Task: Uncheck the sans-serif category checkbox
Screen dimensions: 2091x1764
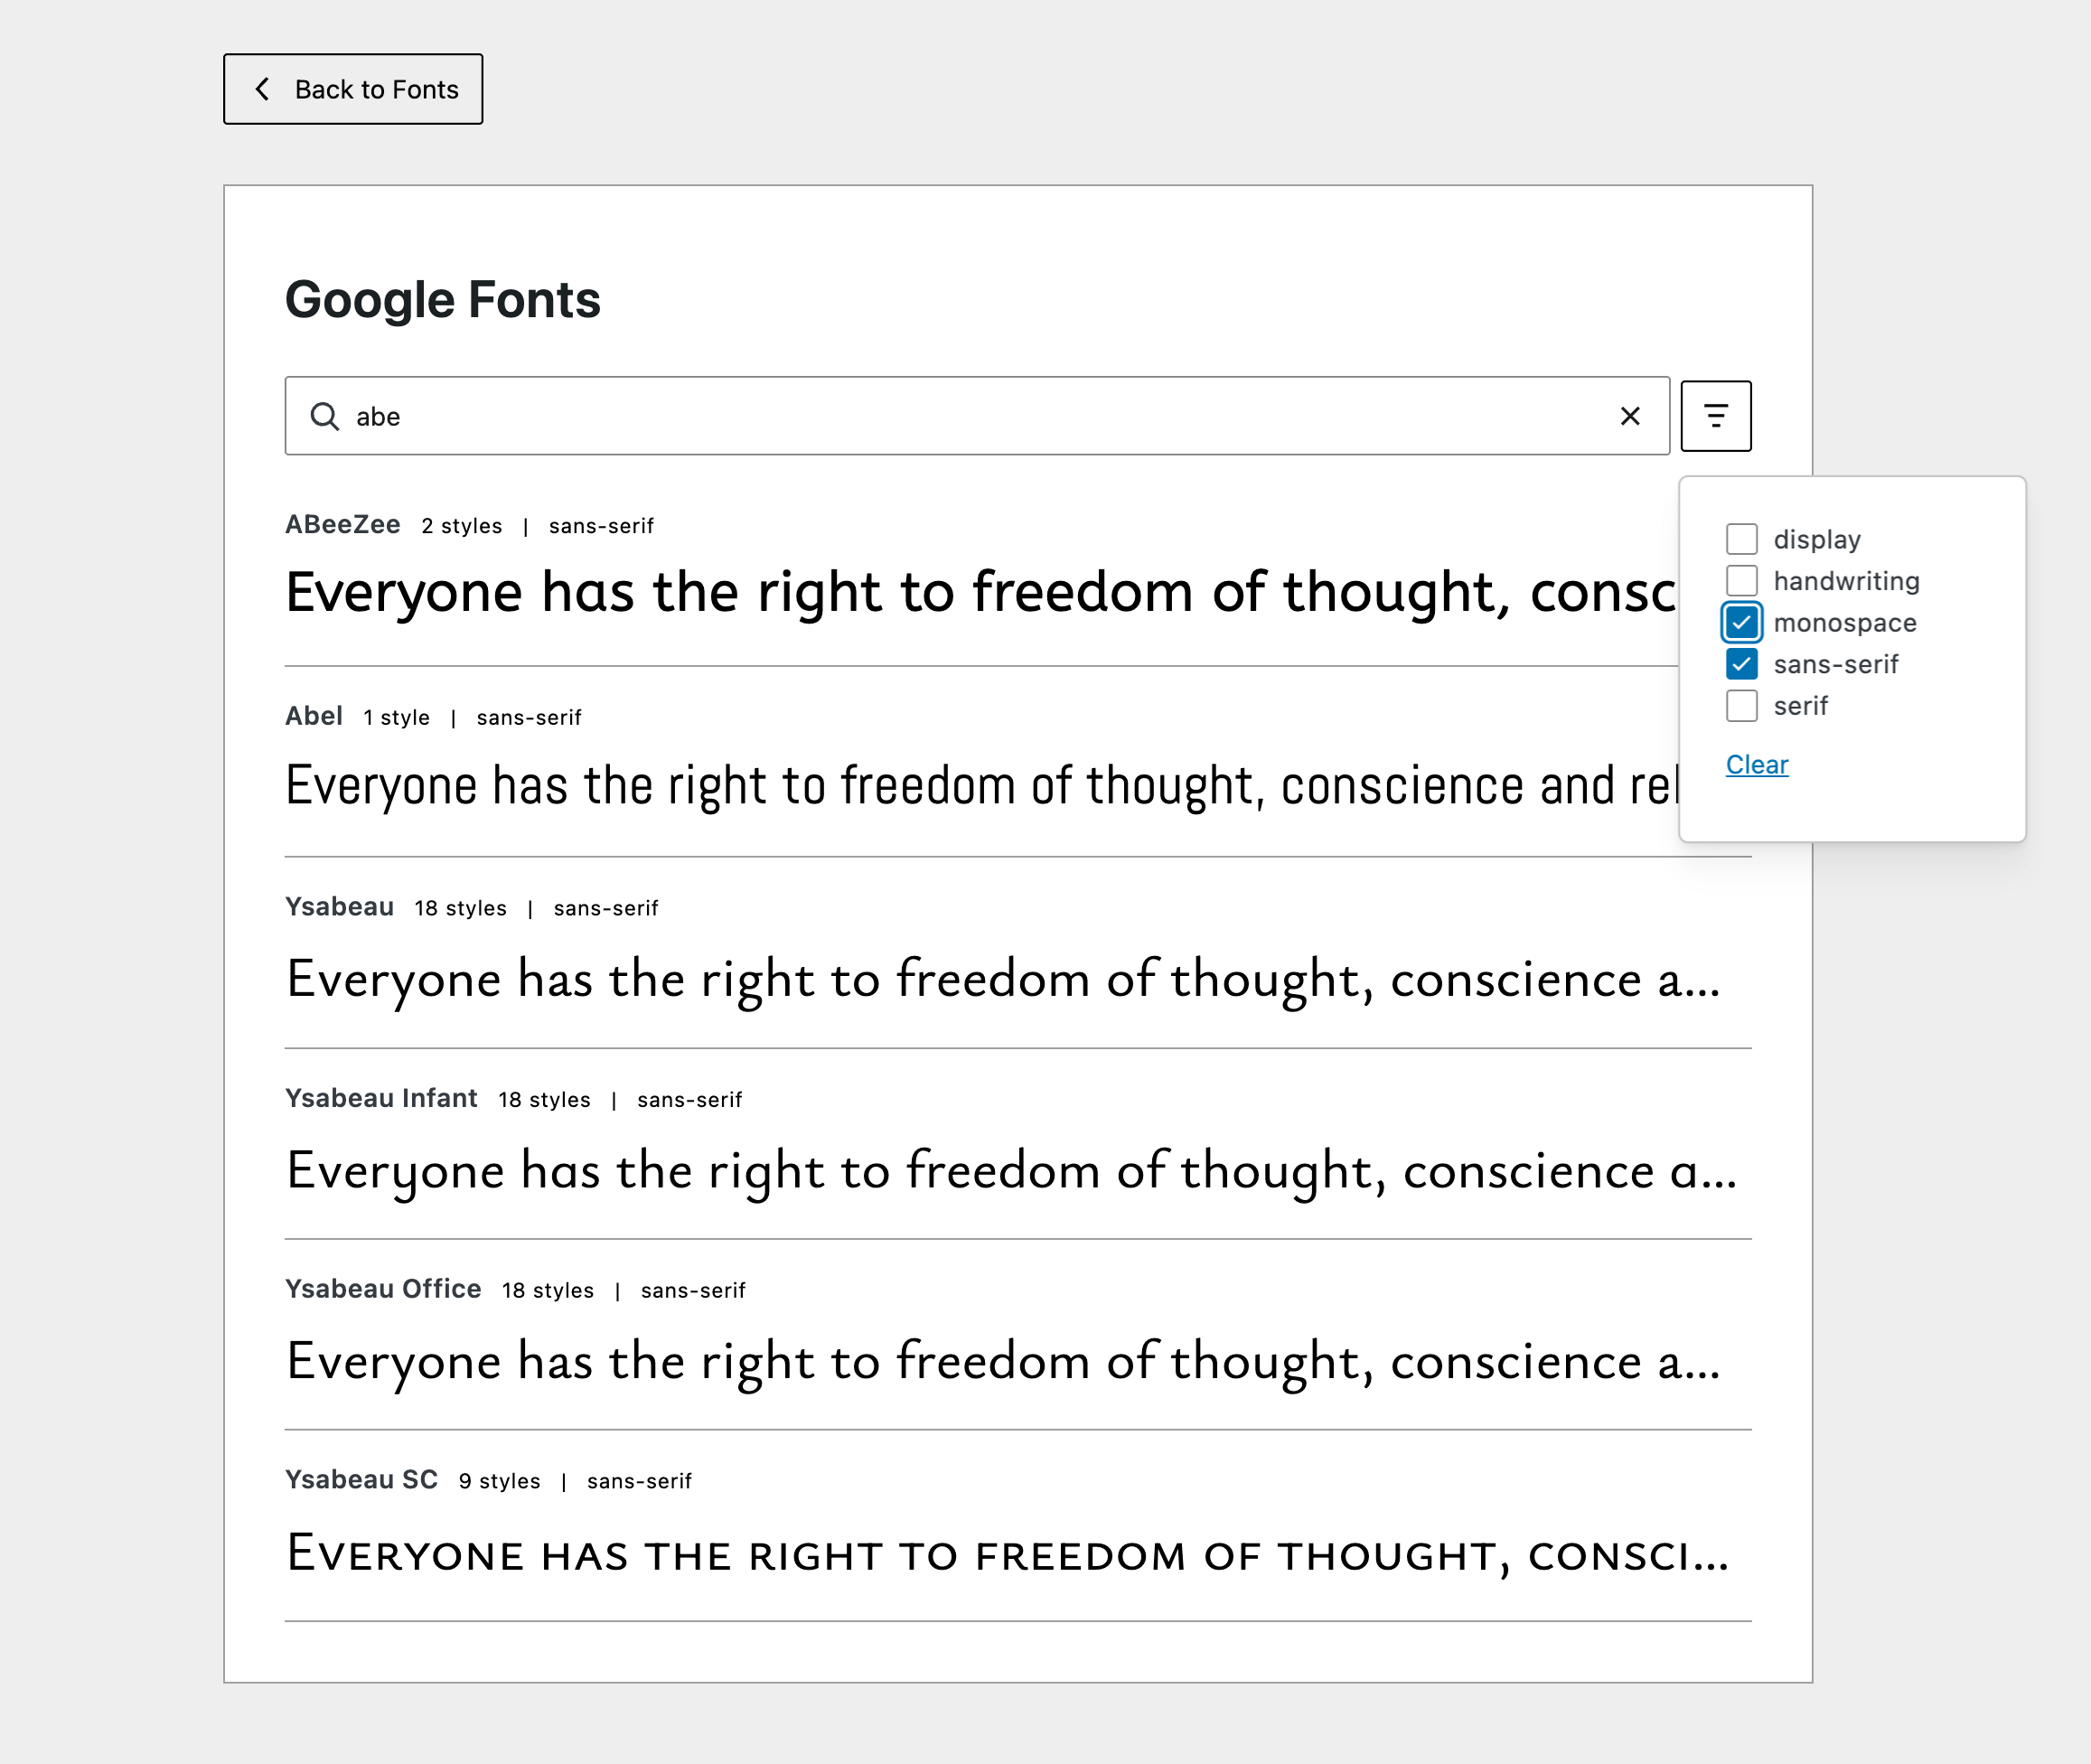Action: pyautogui.click(x=1742, y=664)
